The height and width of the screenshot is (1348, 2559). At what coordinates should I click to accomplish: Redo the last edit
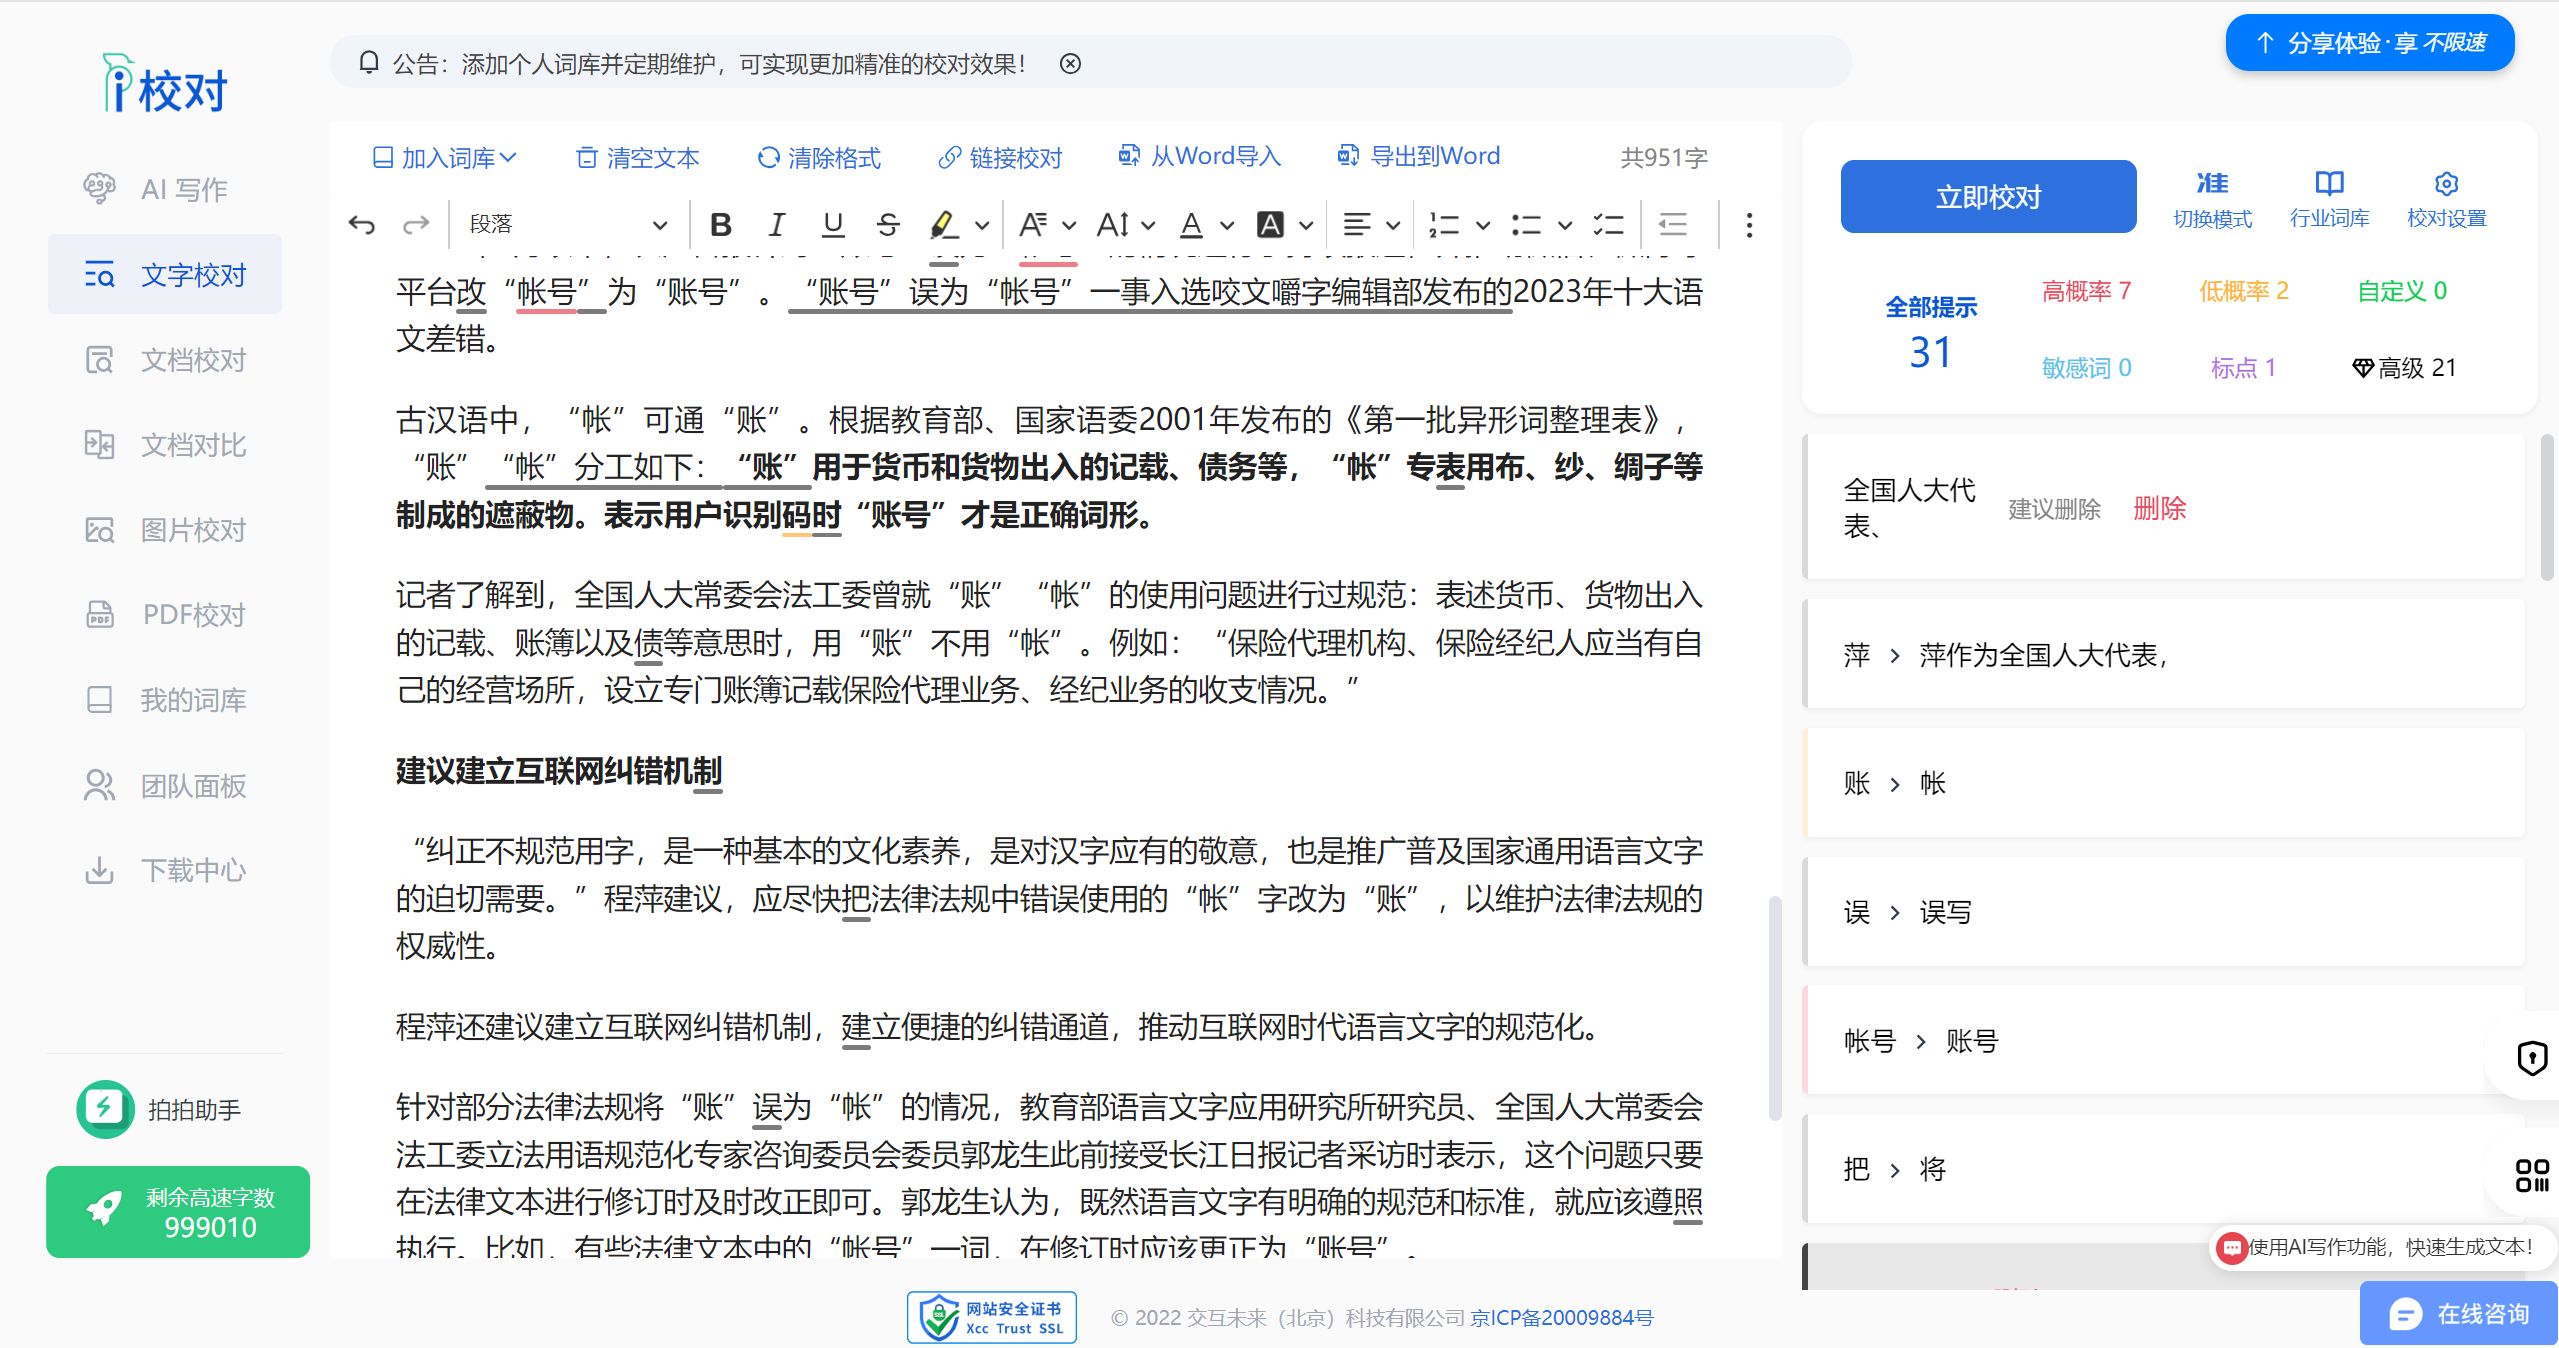pos(416,225)
